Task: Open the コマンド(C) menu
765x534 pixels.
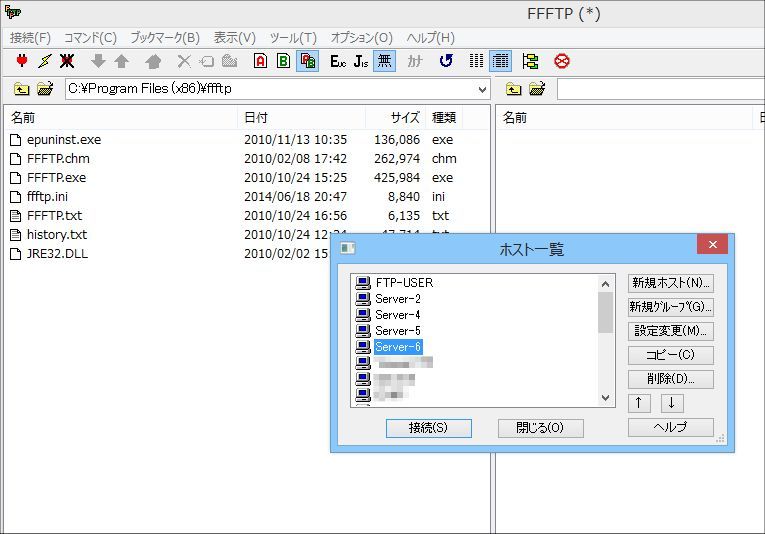Action: [x=90, y=38]
